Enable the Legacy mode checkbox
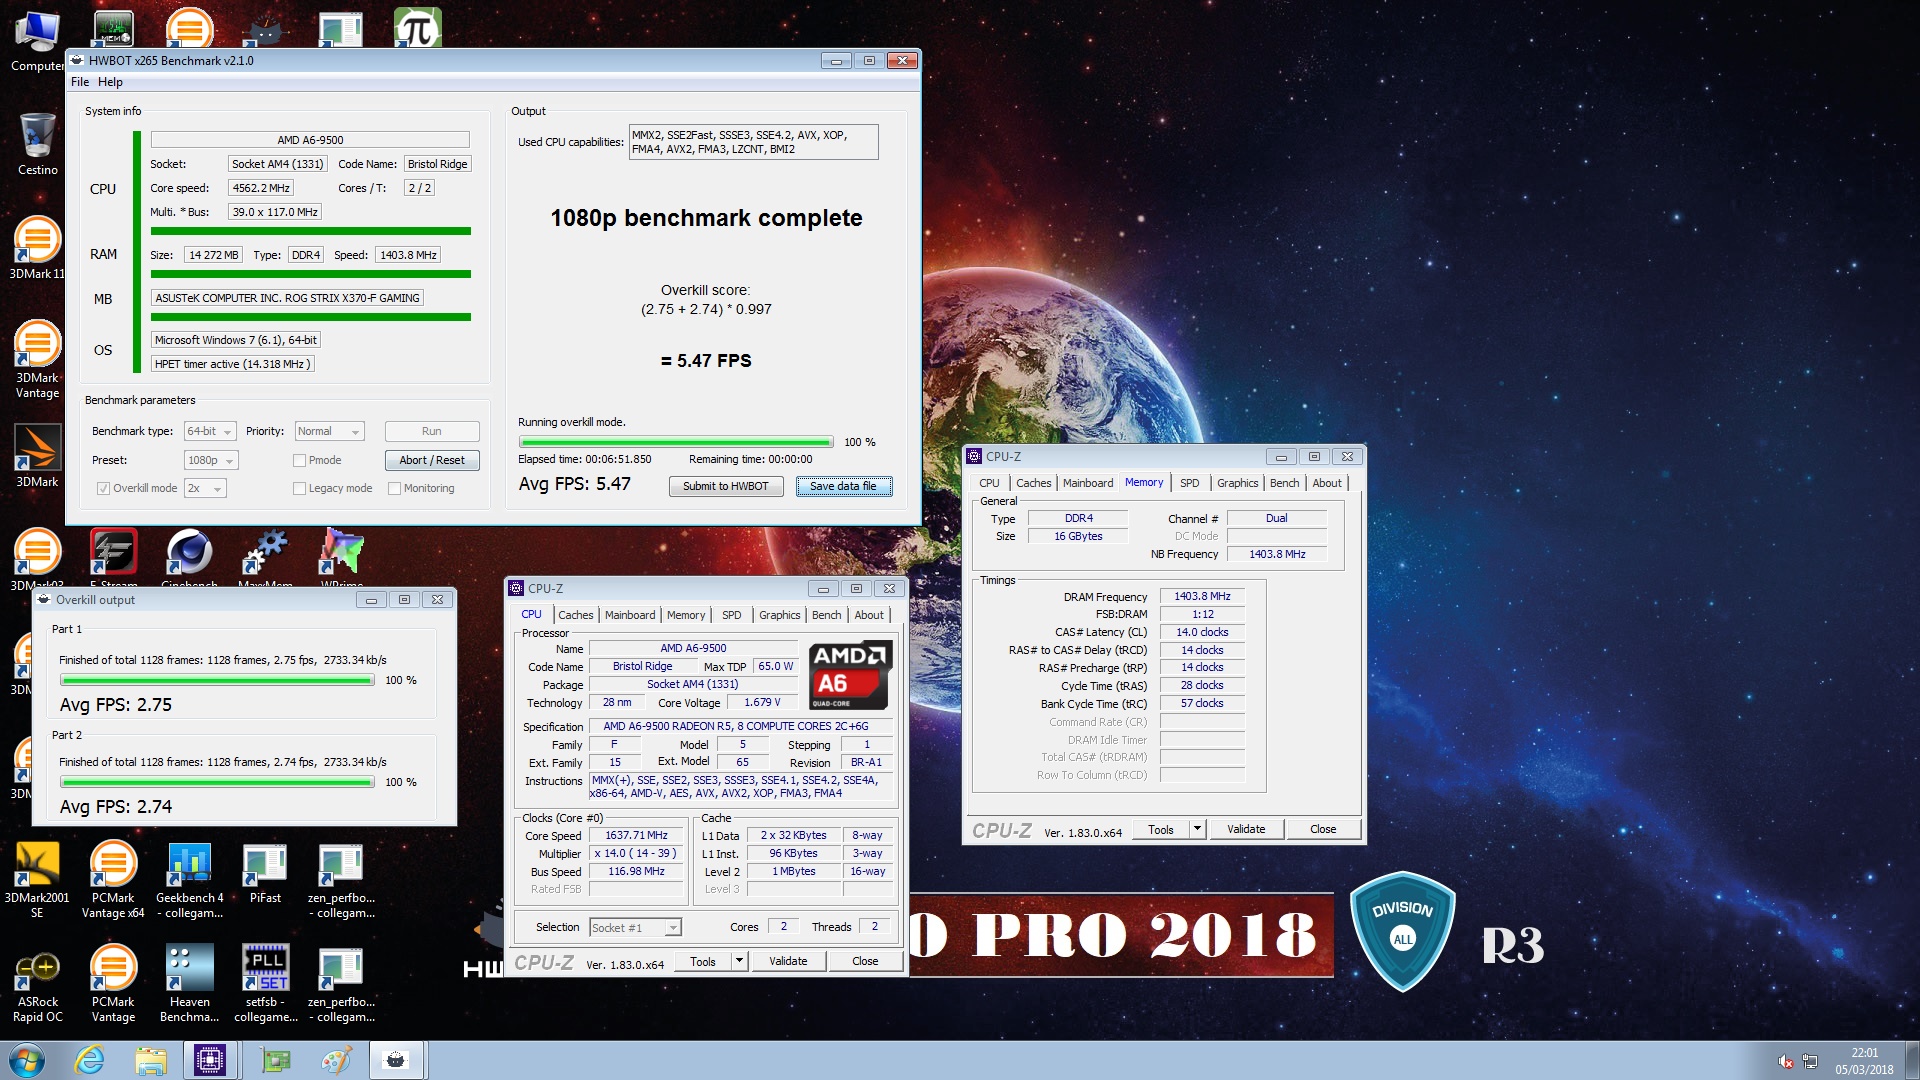Image resolution: width=1920 pixels, height=1080 pixels. (299, 488)
